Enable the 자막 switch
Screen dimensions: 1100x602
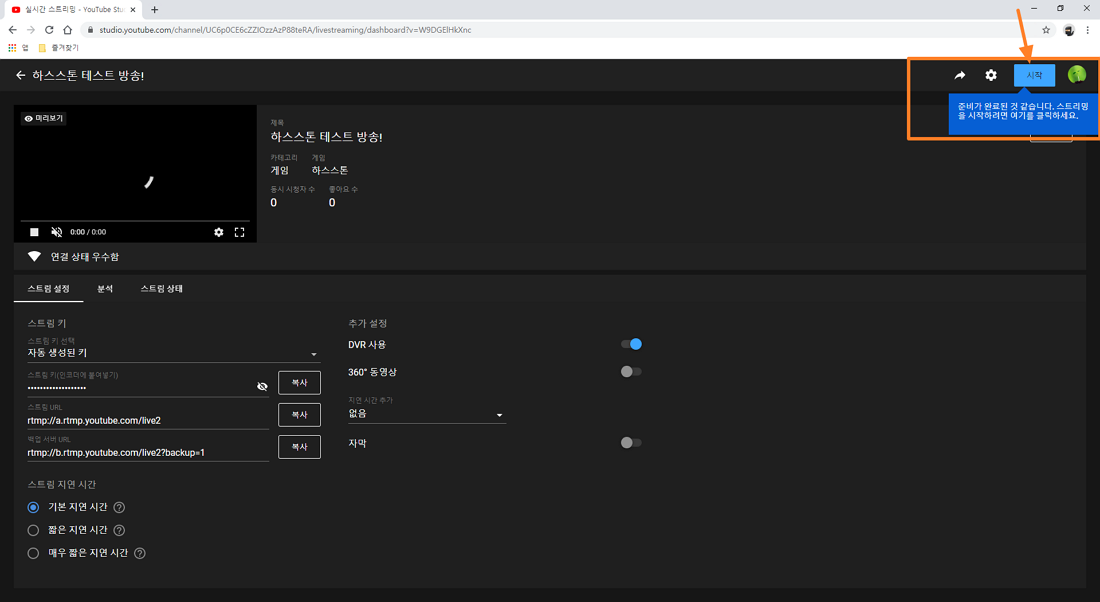pos(631,443)
